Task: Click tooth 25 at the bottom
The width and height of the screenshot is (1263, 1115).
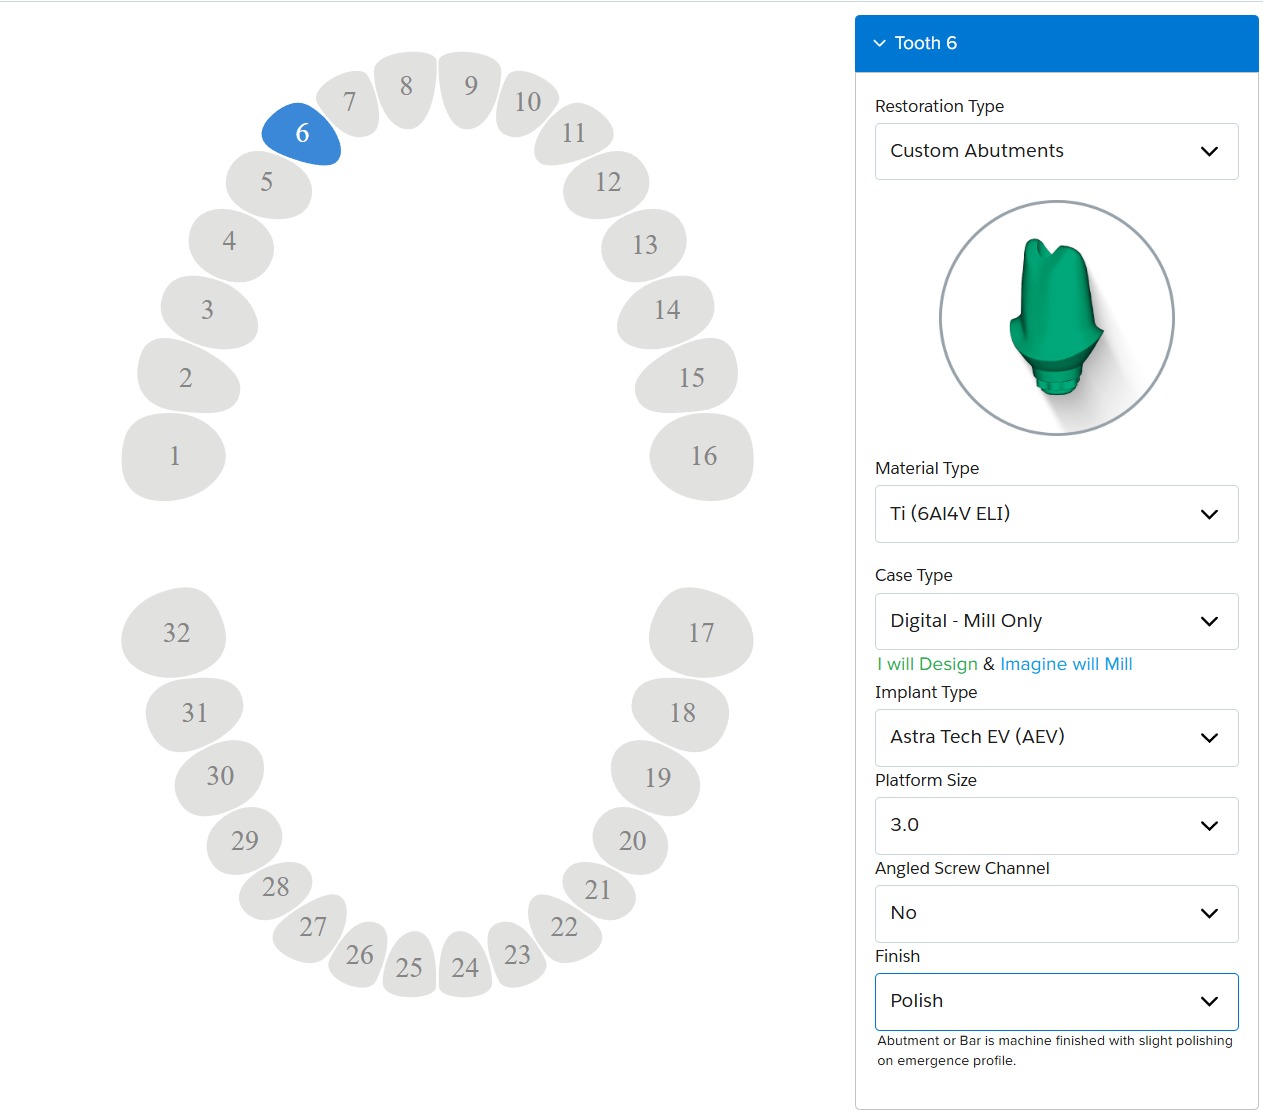Action: click(x=409, y=967)
